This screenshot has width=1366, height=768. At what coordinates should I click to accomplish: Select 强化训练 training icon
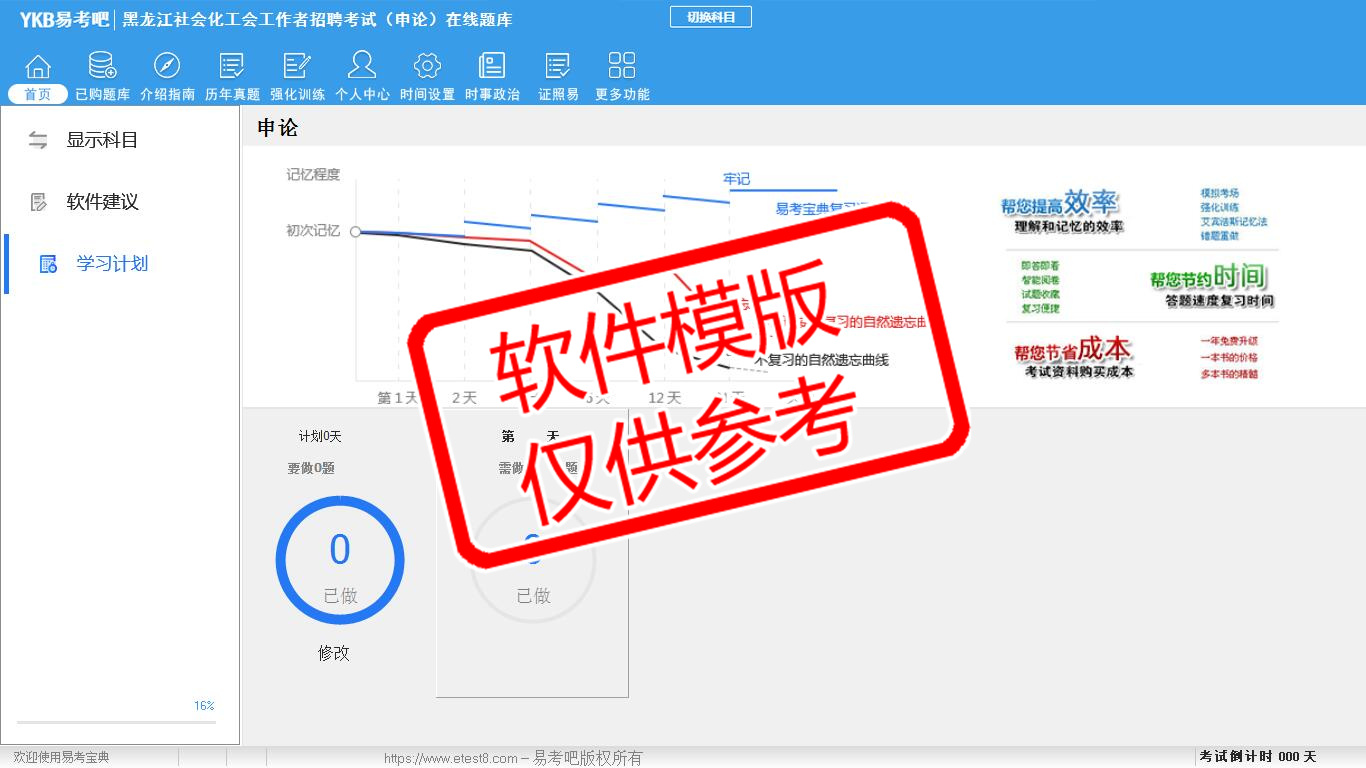[297, 67]
